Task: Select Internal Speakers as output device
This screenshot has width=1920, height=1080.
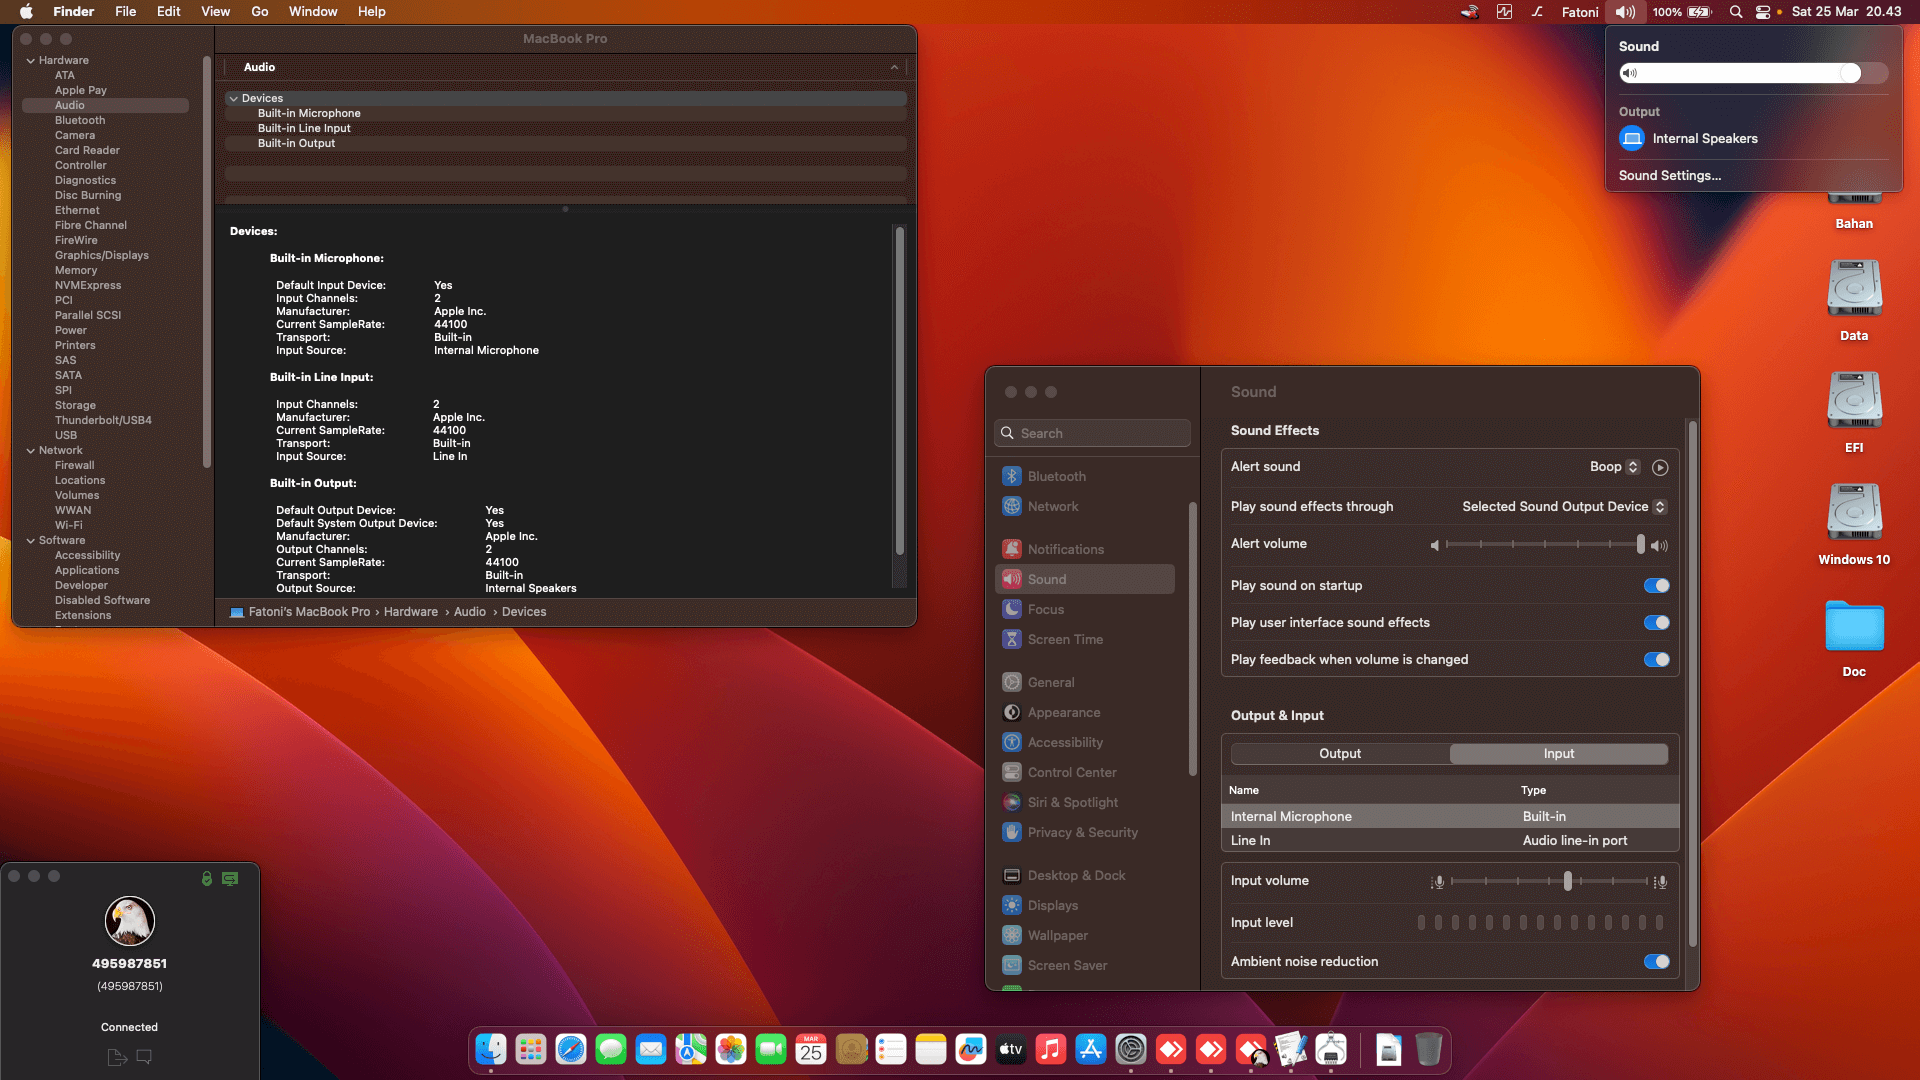Action: point(1703,138)
